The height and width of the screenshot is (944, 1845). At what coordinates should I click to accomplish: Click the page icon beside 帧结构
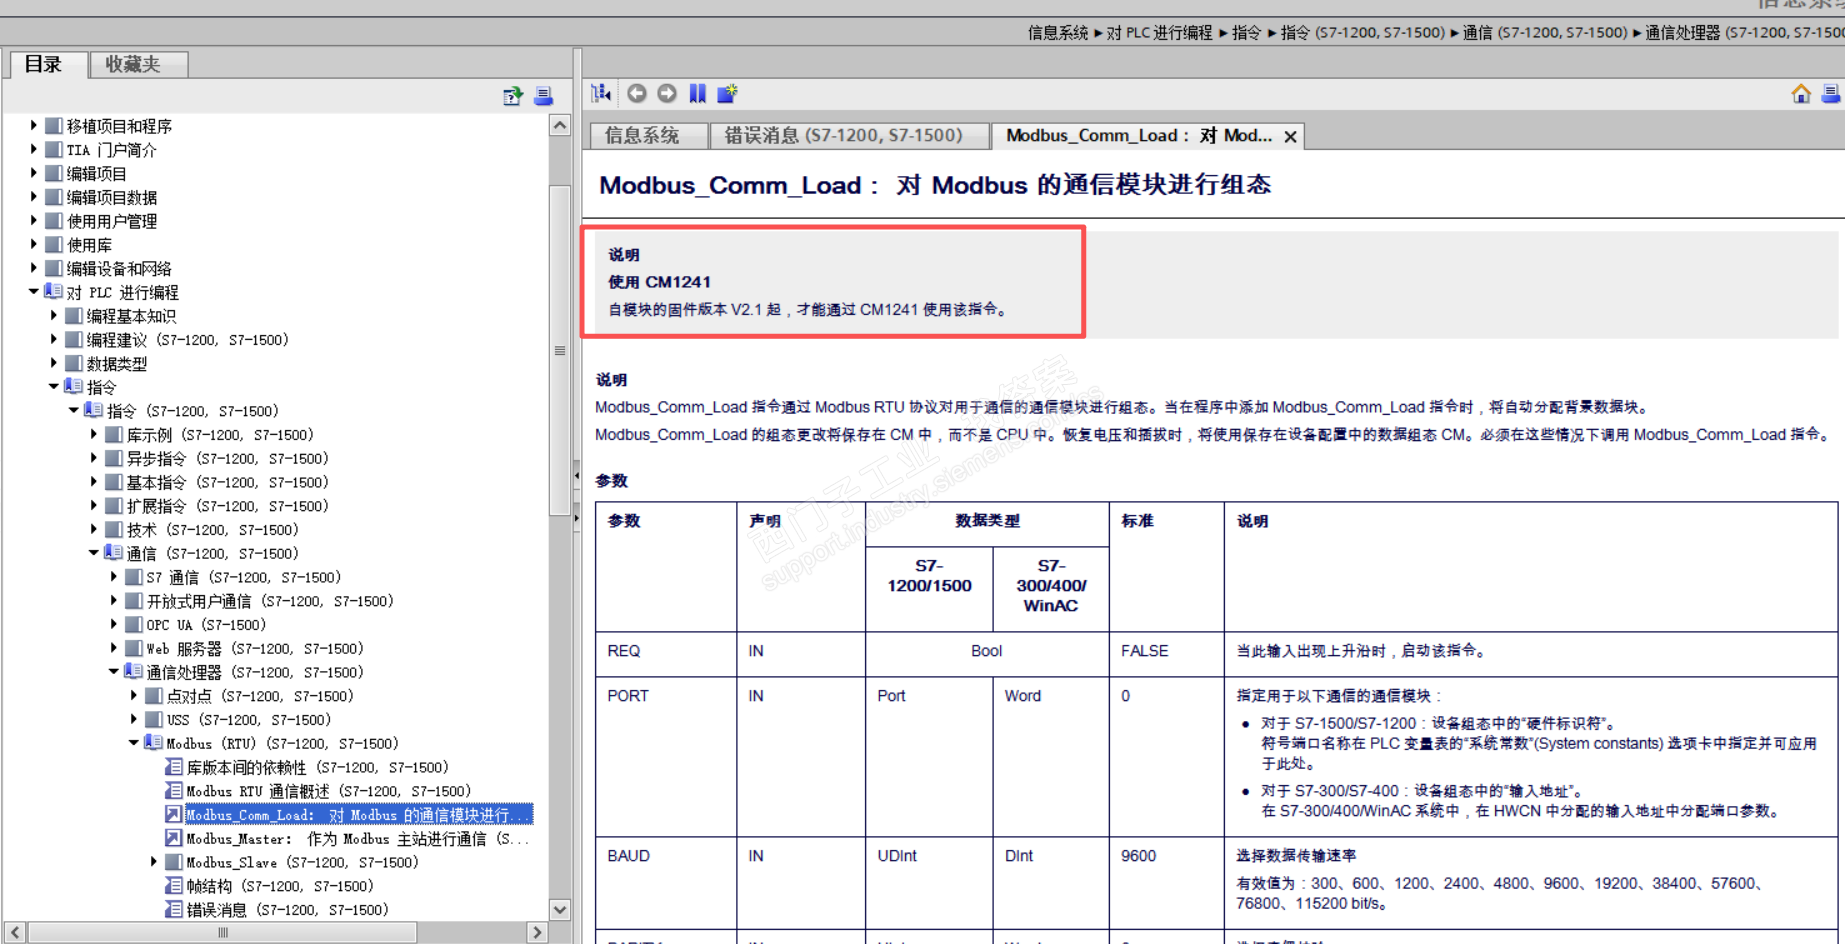[x=174, y=886]
